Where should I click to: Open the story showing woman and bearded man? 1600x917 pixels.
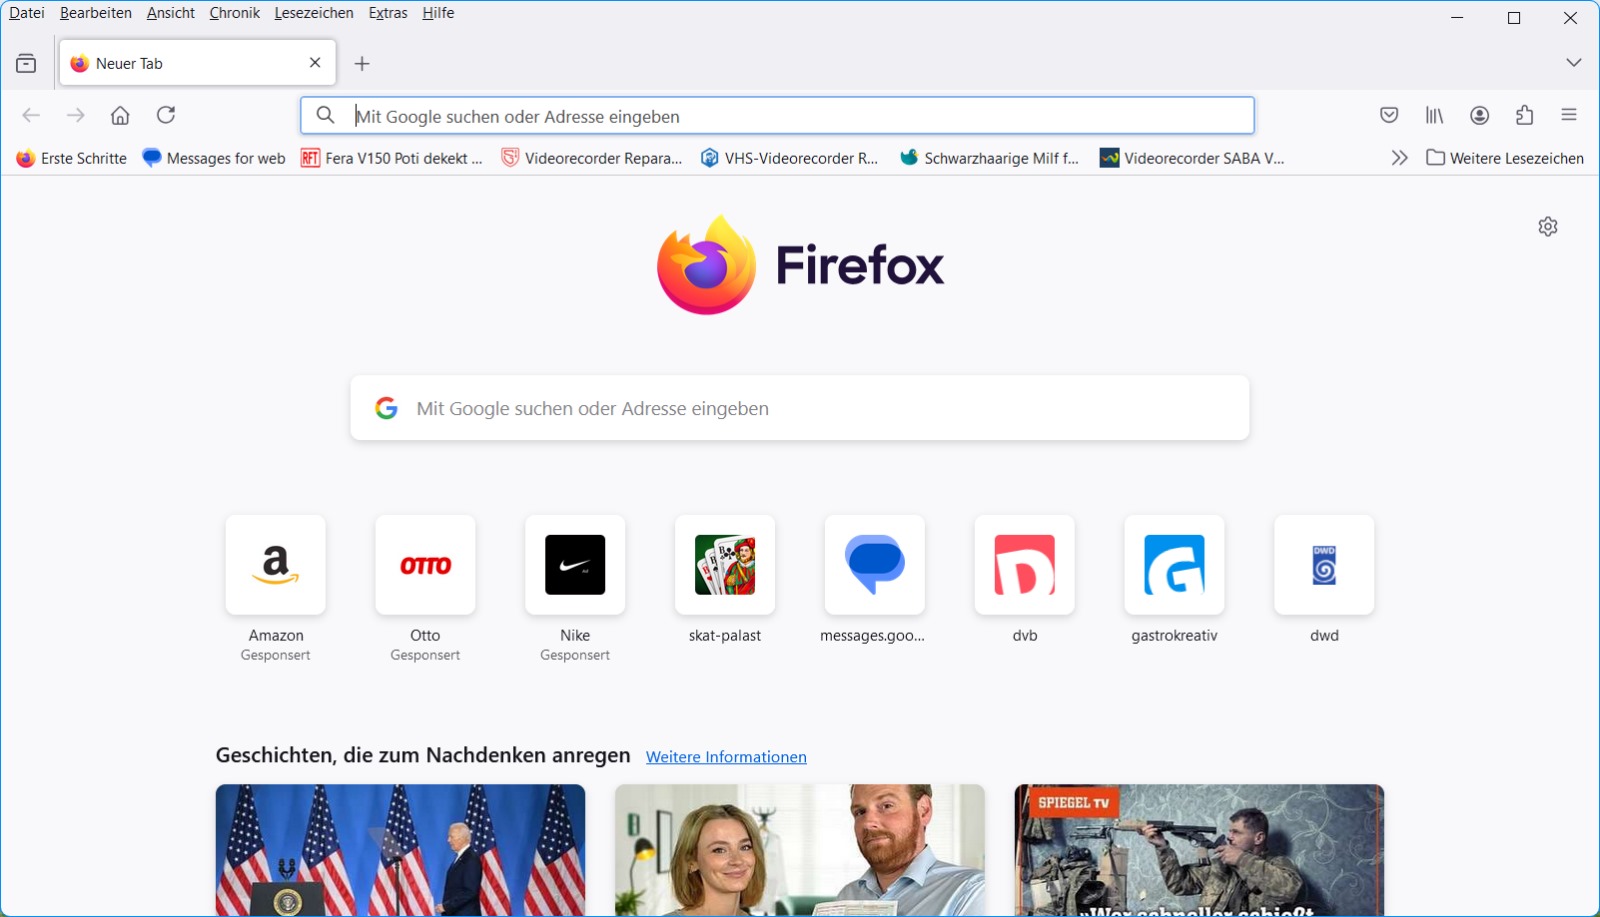pyautogui.click(x=800, y=850)
